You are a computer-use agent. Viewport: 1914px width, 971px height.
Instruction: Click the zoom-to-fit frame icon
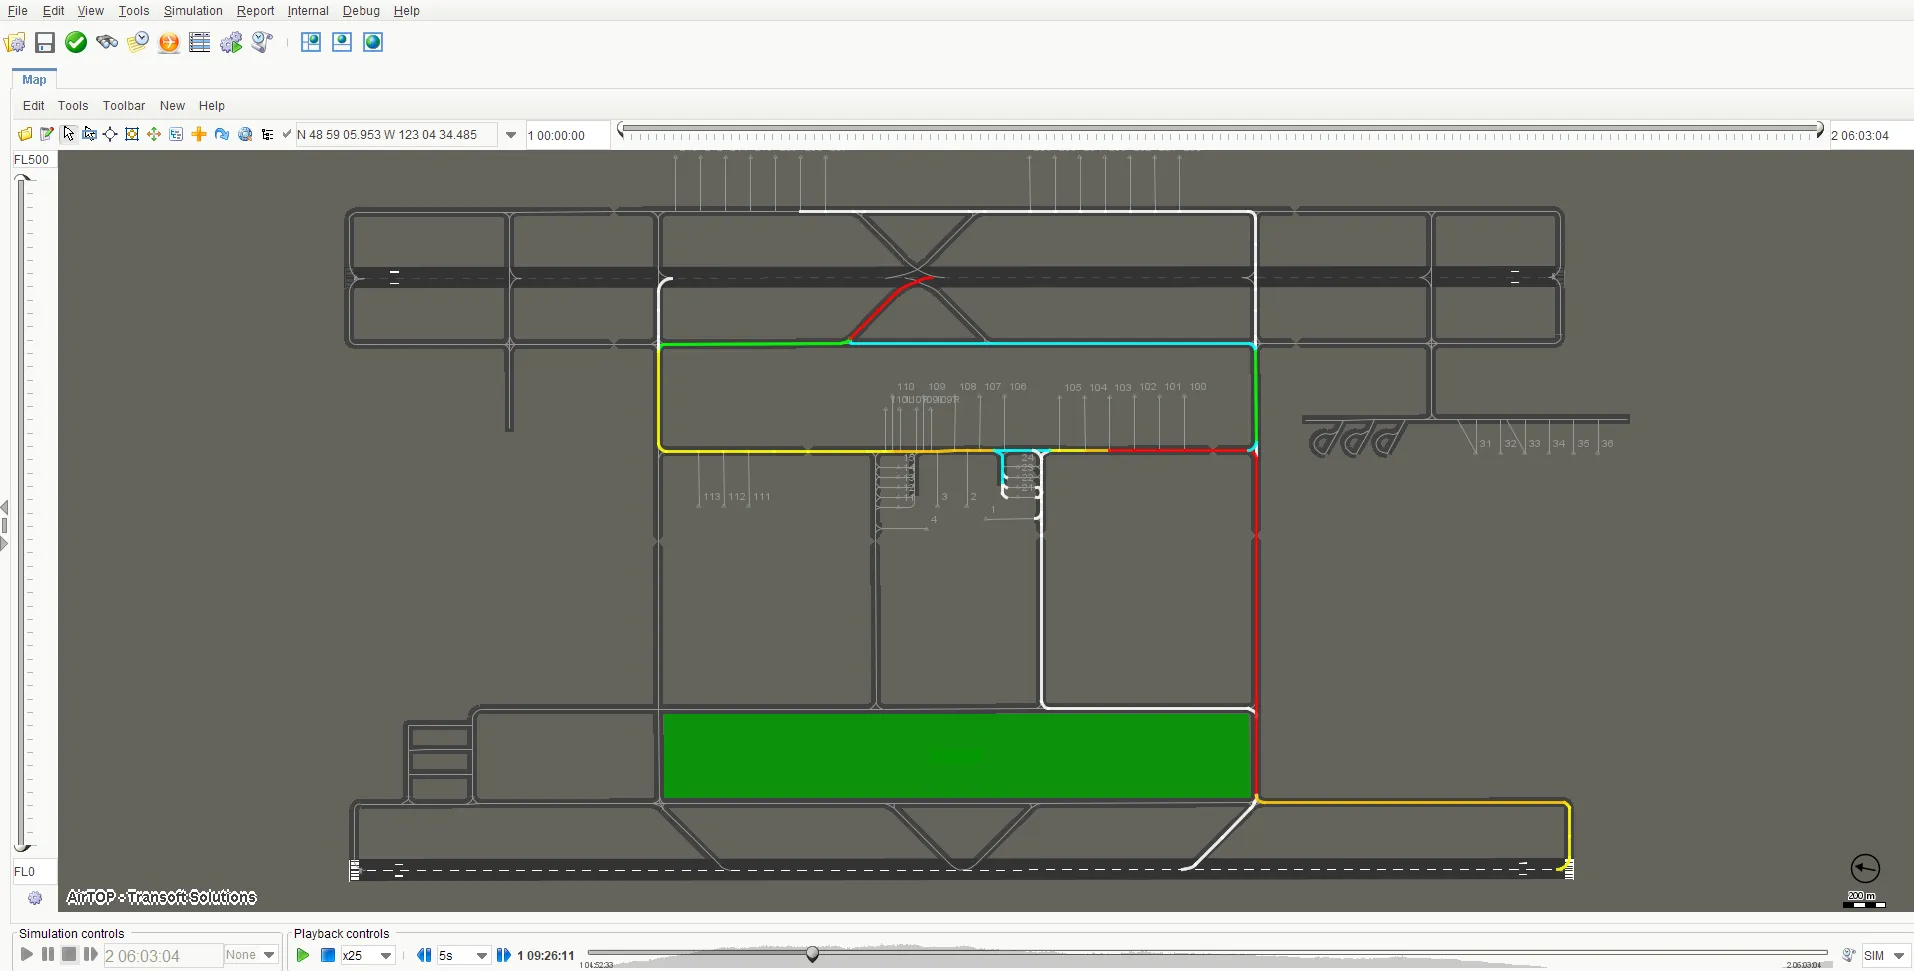click(132, 134)
